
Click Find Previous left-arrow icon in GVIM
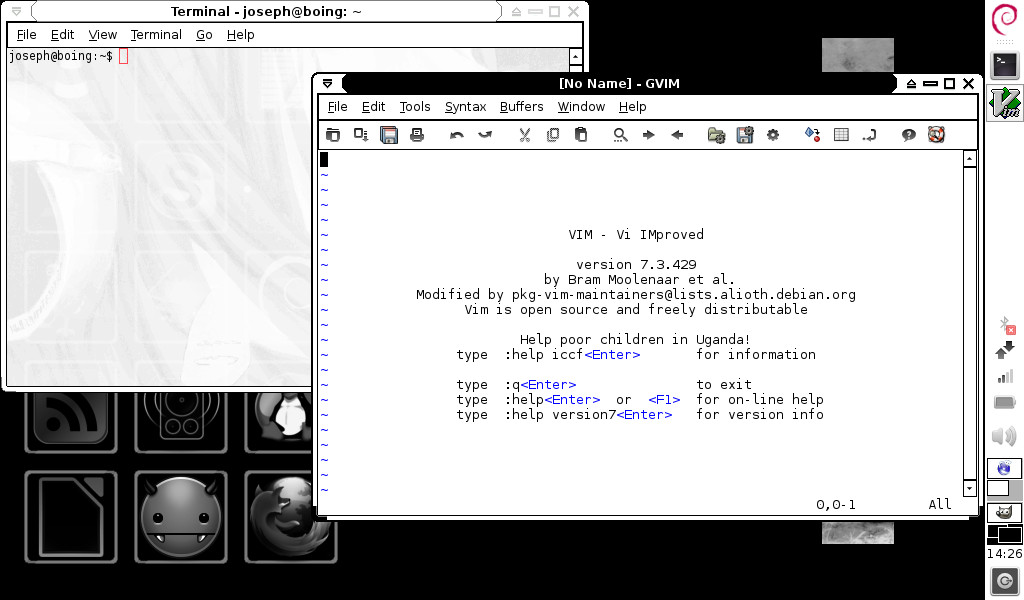click(677, 135)
